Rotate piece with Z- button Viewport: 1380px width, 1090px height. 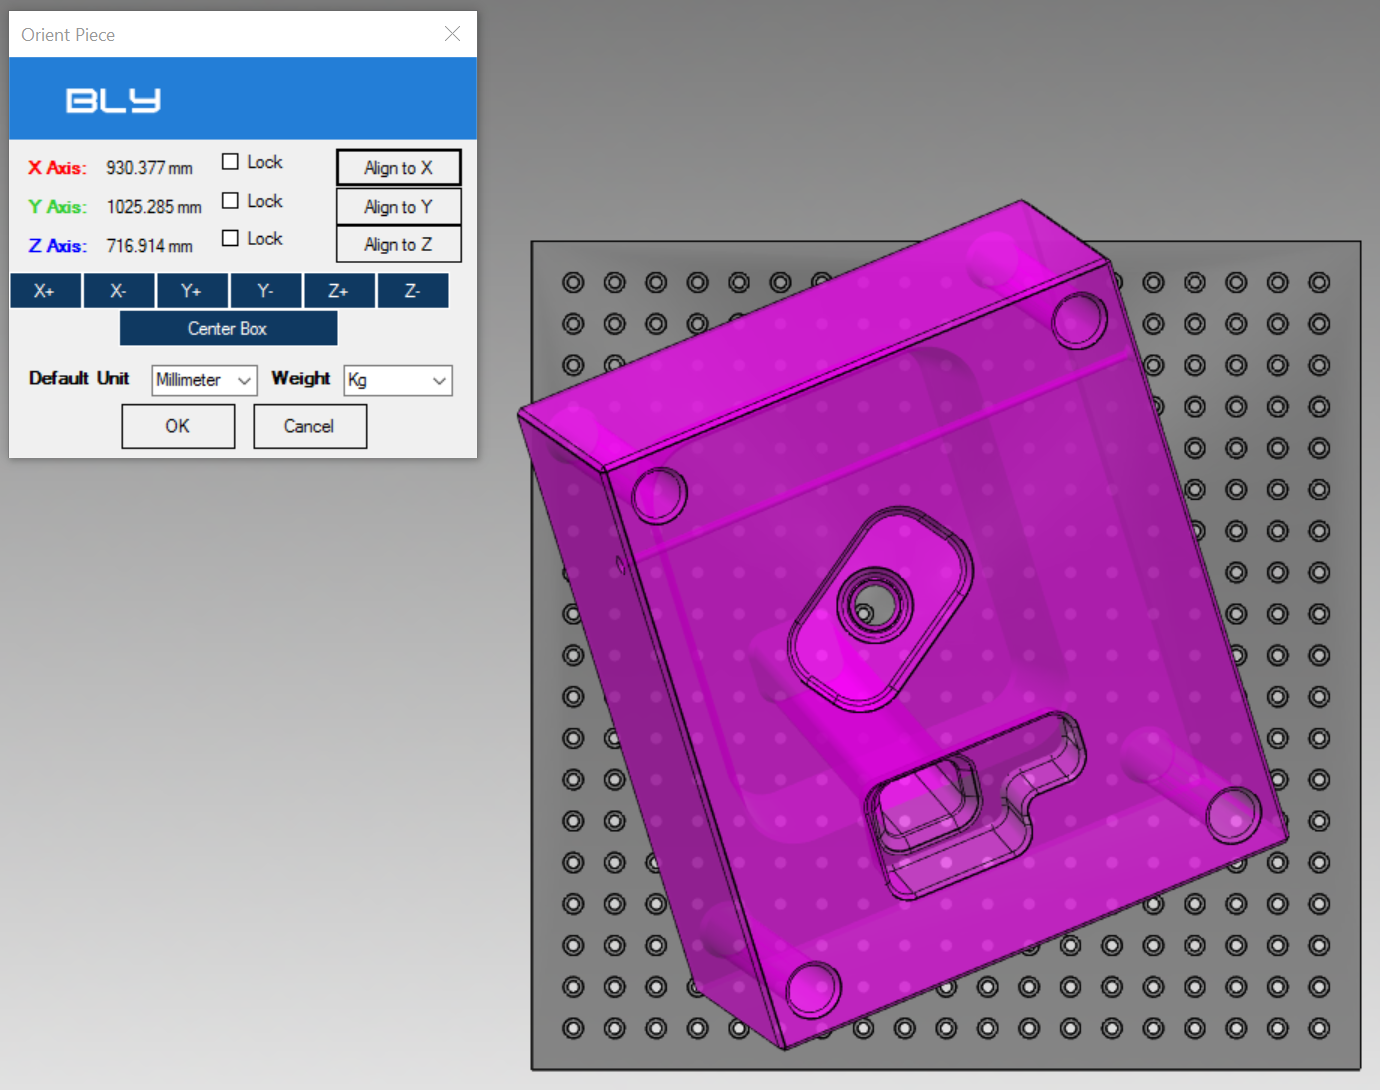click(412, 291)
